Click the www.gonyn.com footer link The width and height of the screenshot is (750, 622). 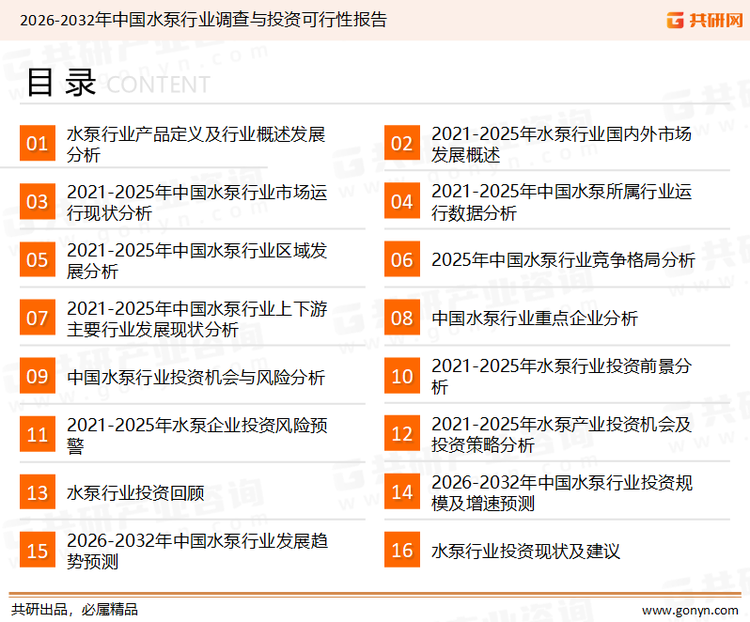(690, 611)
